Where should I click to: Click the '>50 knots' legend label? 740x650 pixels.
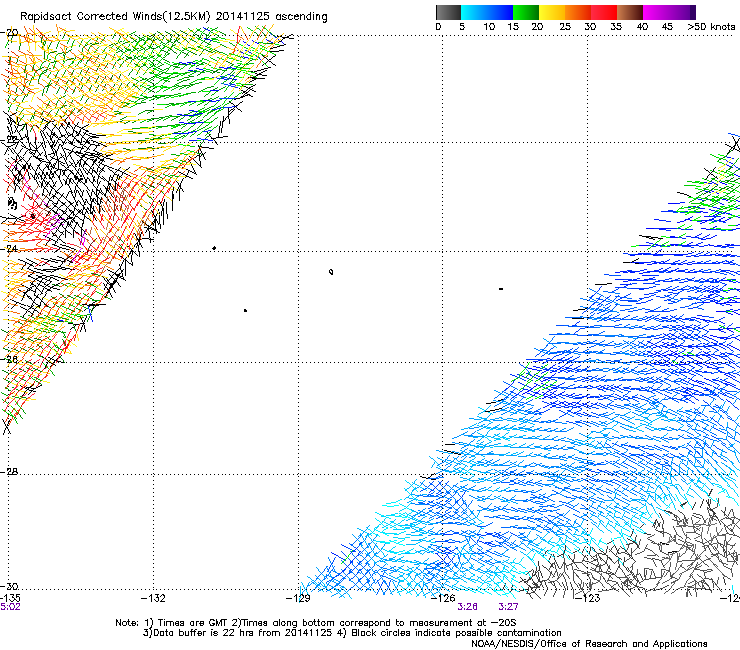tap(711, 27)
